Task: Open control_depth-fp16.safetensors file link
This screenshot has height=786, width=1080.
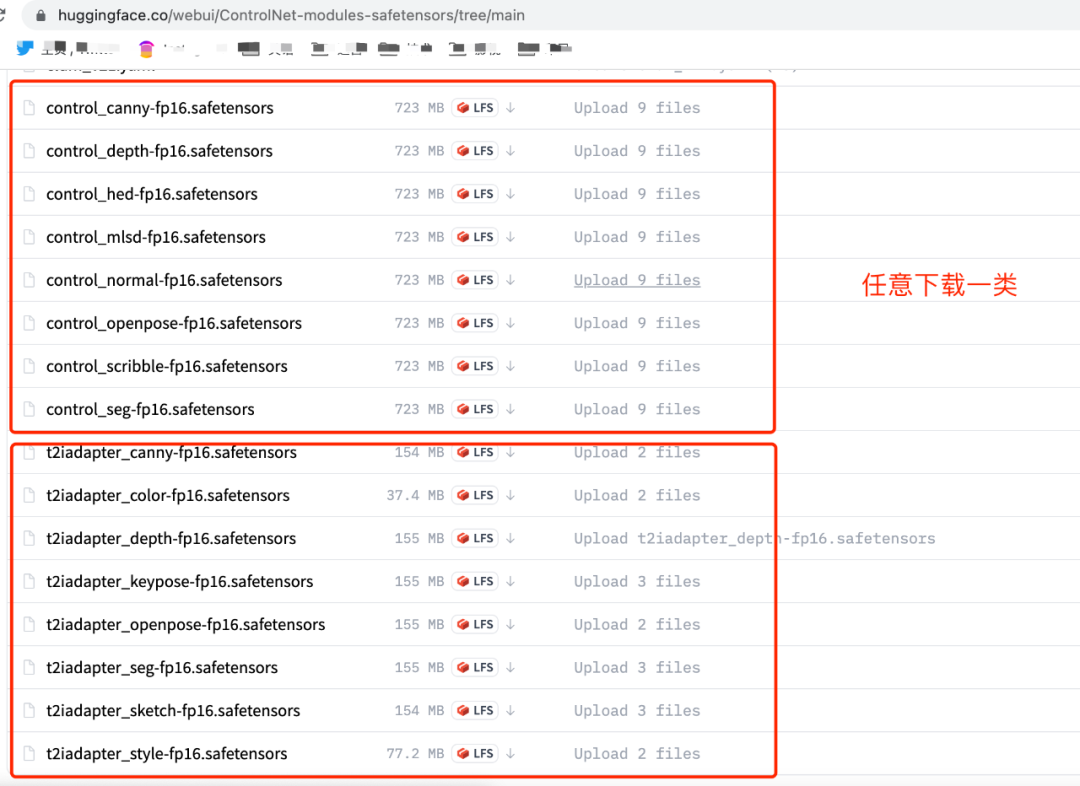Action: 159,151
